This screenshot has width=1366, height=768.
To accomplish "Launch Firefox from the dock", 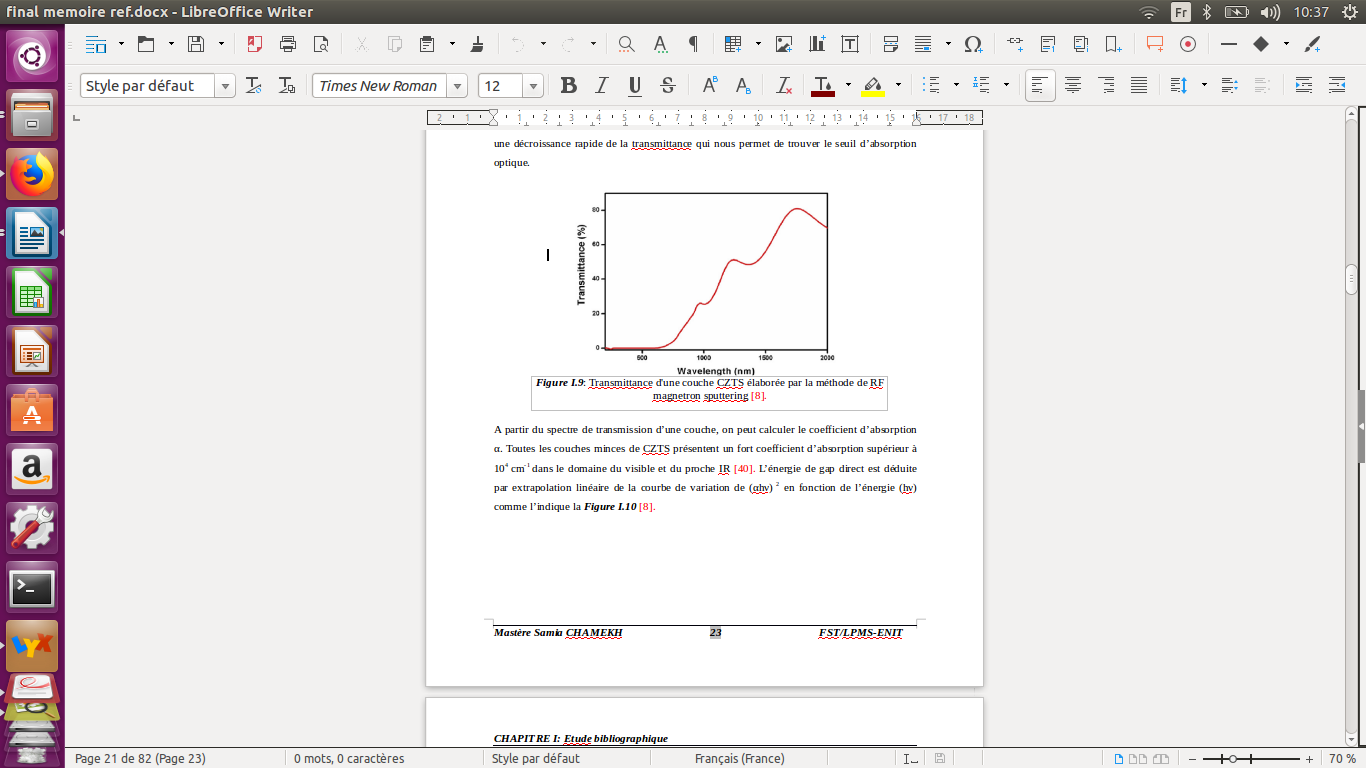I will click(32, 174).
